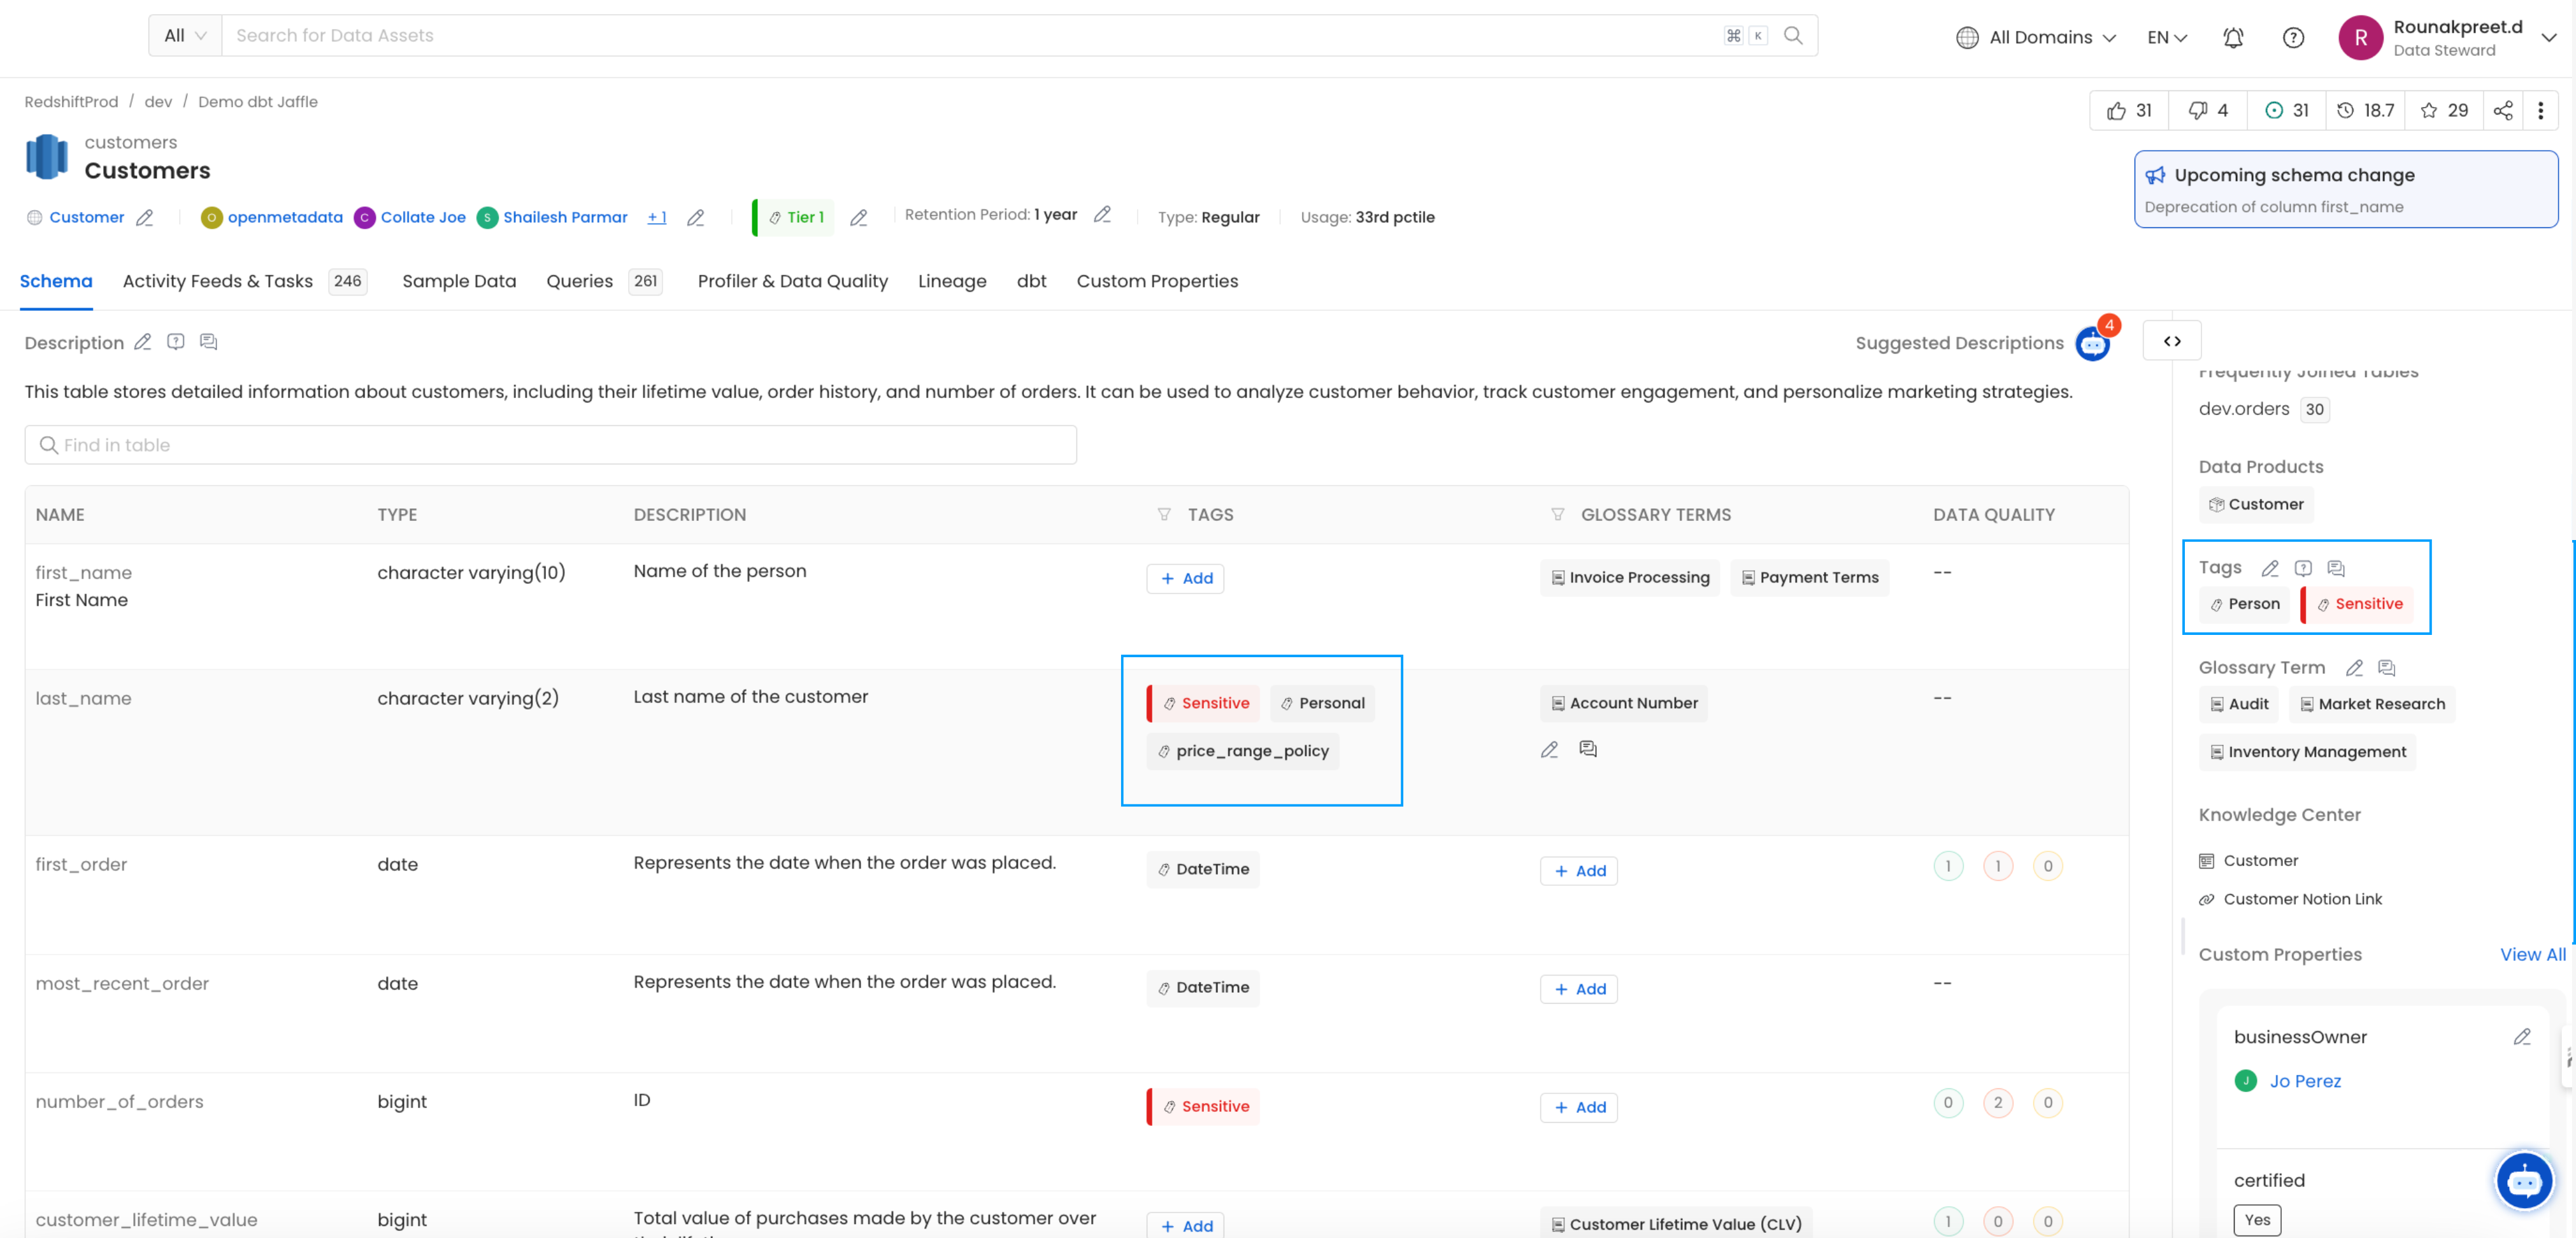This screenshot has width=2576, height=1238.
Task: Click the share icon
Action: tap(2502, 111)
